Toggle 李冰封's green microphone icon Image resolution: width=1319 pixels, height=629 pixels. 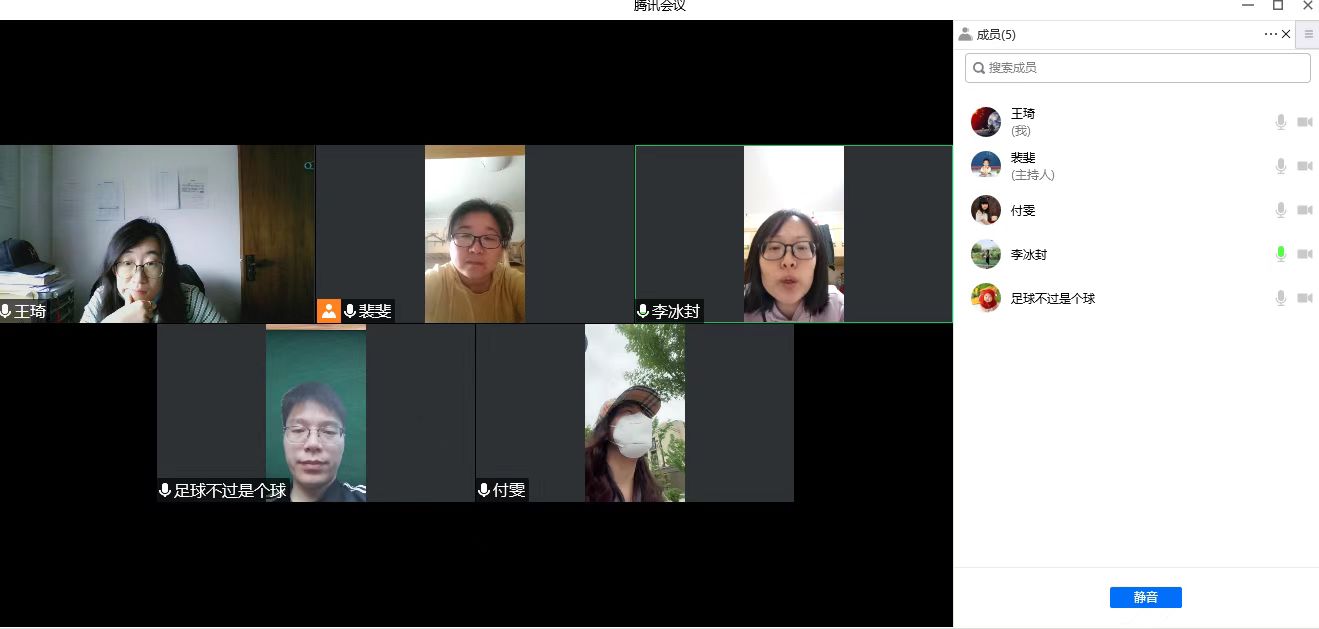coord(1280,254)
